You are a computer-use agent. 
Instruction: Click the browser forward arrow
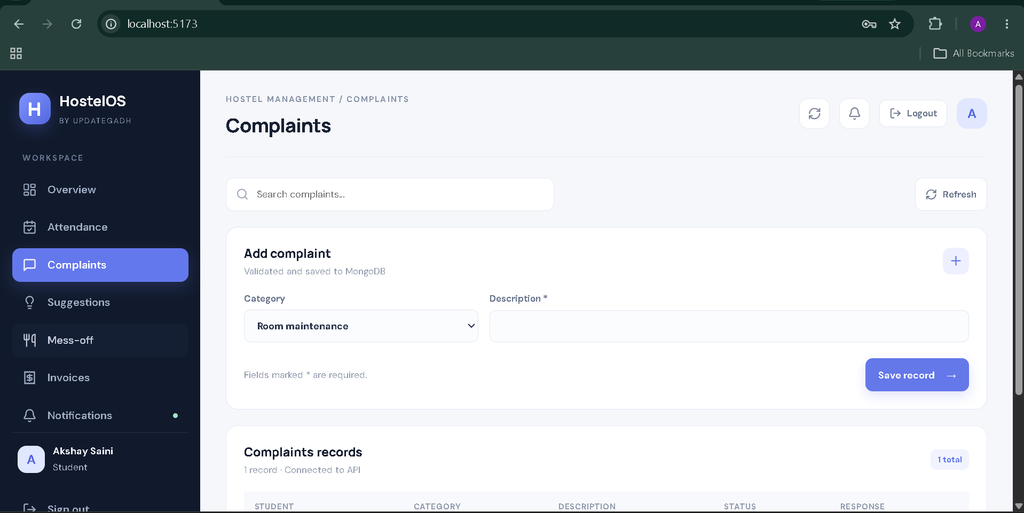pos(47,24)
